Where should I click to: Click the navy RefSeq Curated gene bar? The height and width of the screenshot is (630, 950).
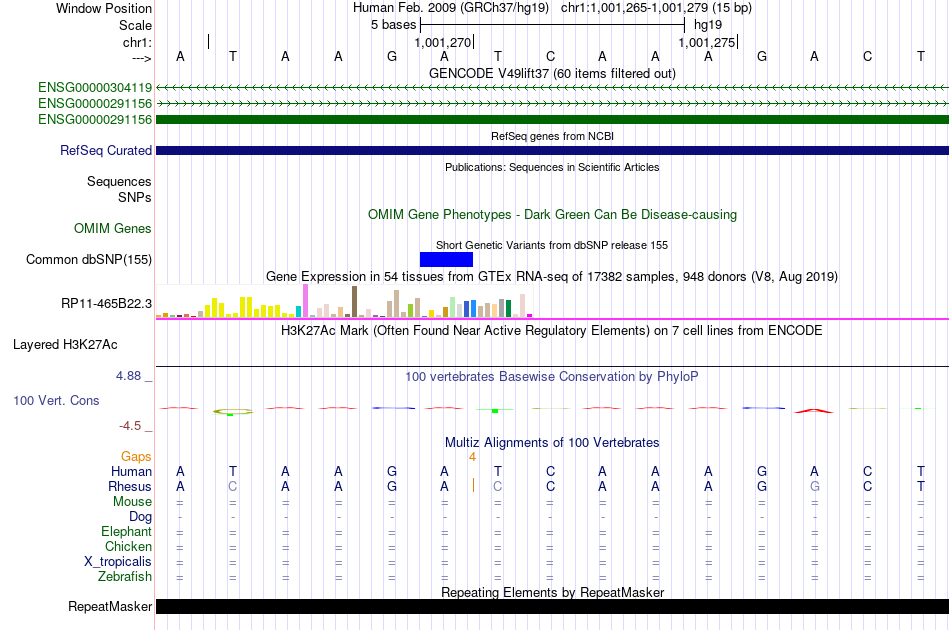point(552,150)
